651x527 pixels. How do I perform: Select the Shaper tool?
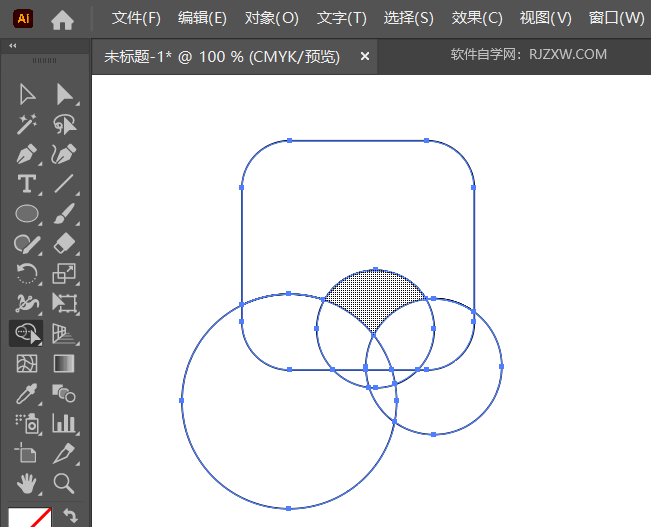click(27, 244)
